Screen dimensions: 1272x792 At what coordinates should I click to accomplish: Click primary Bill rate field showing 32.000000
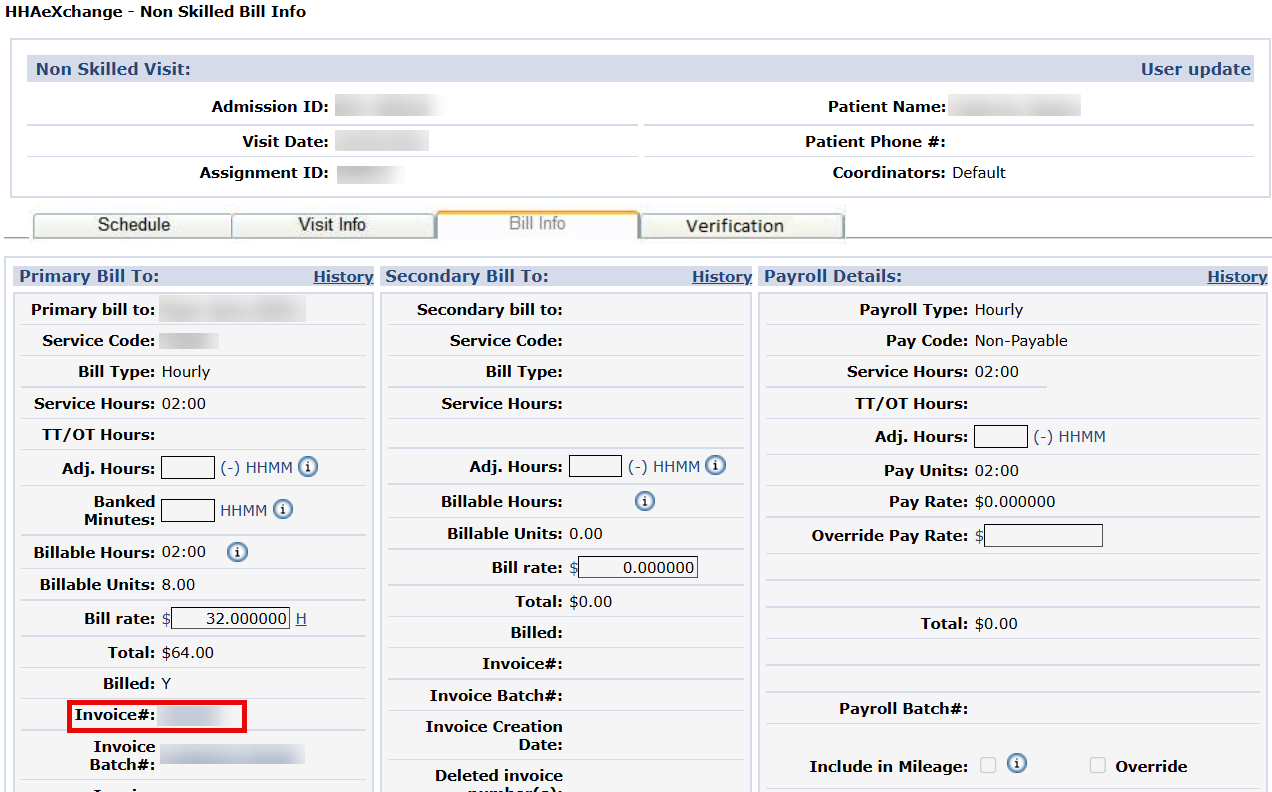click(x=231, y=618)
